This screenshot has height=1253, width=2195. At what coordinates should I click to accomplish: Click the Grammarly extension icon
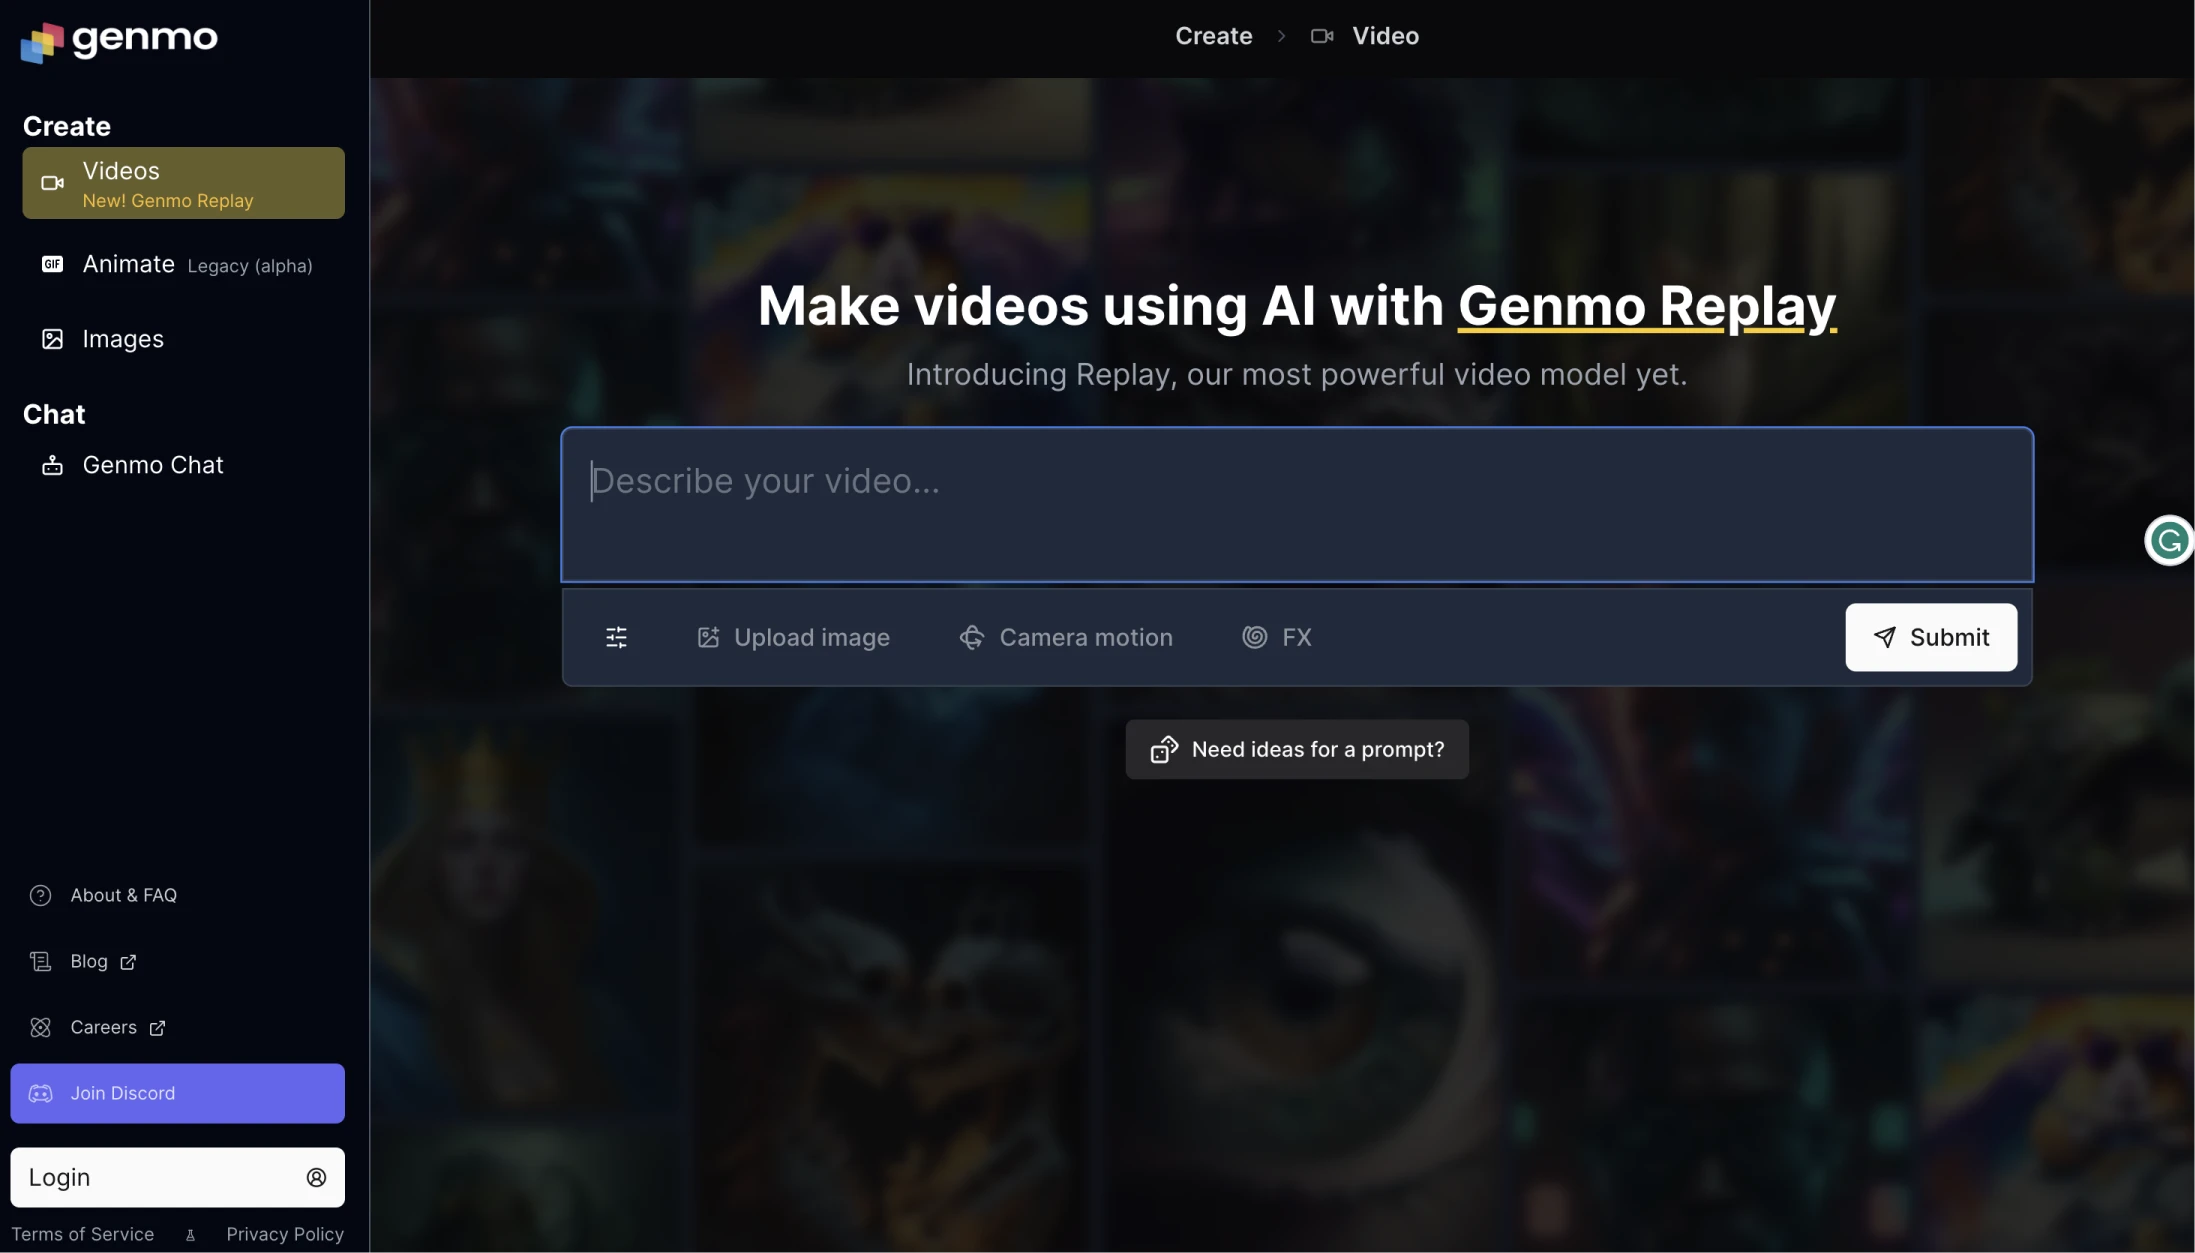[2169, 541]
